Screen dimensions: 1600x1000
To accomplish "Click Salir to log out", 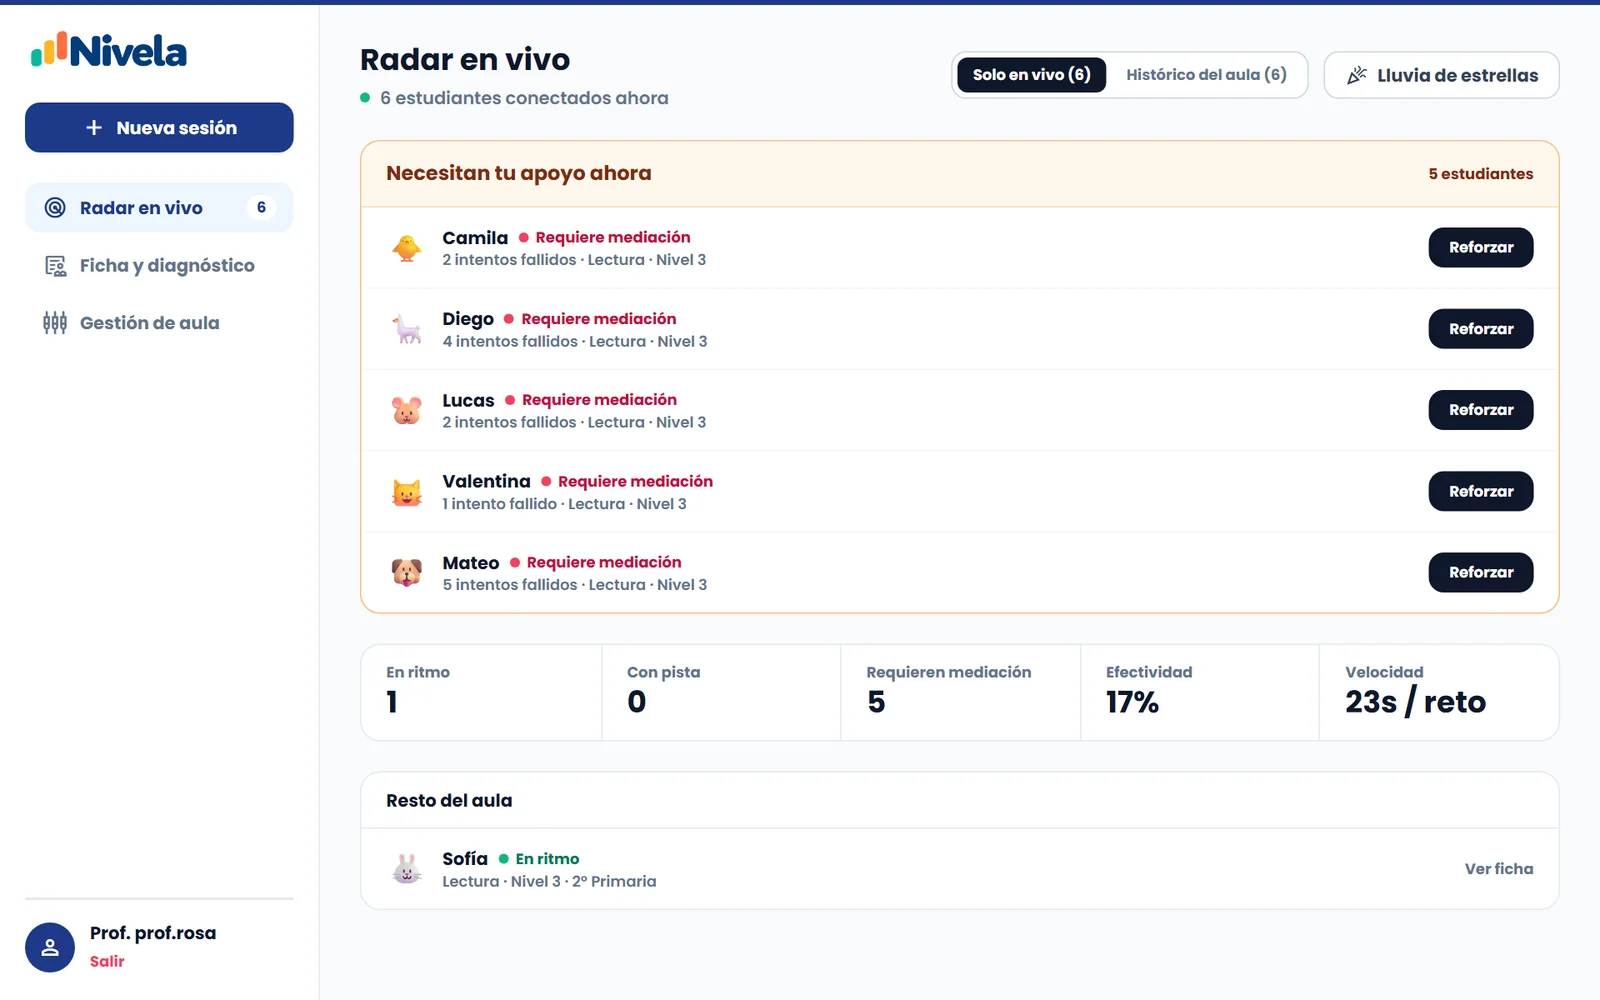I will point(107,962).
